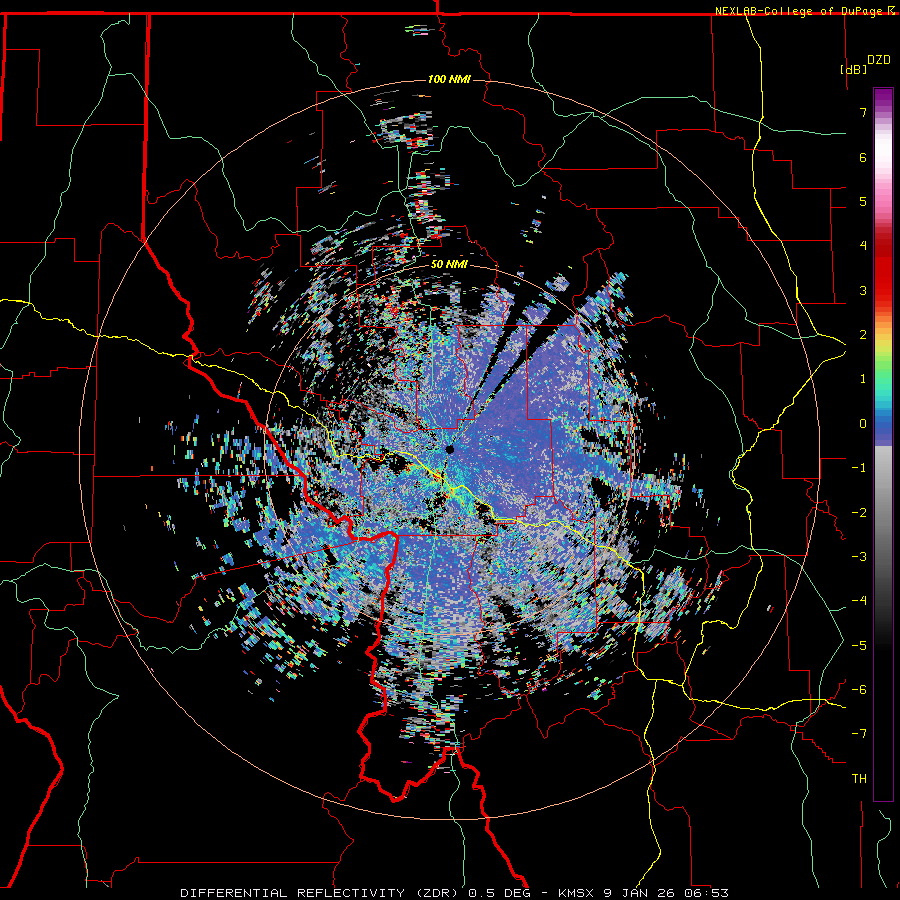
Task: Click the -6 value on the legend scale
Action: click(859, 690)
